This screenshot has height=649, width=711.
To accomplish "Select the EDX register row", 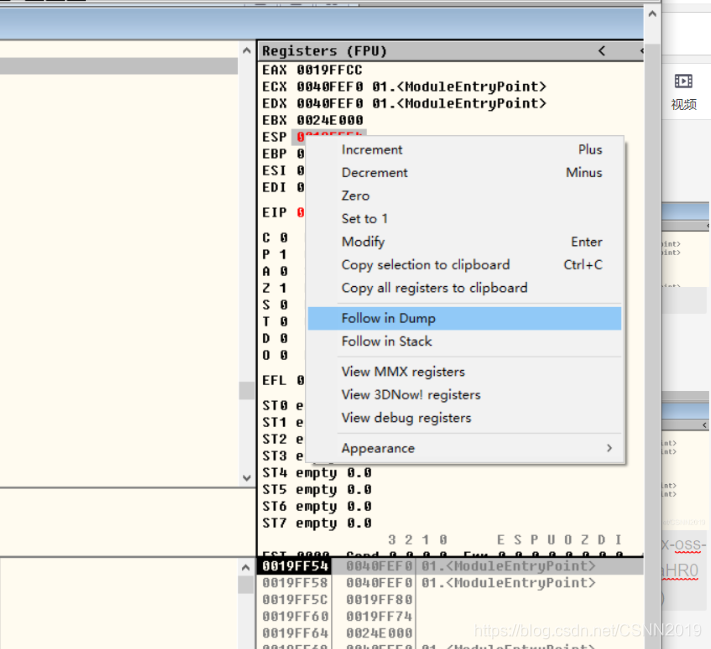I will coord(404,104).
